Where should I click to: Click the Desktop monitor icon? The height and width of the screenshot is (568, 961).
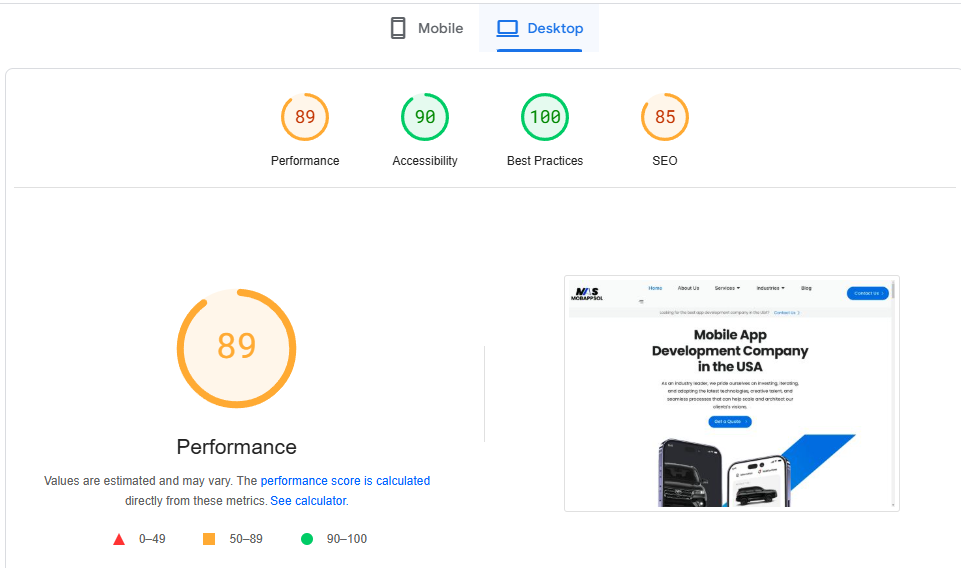point(508,28)
